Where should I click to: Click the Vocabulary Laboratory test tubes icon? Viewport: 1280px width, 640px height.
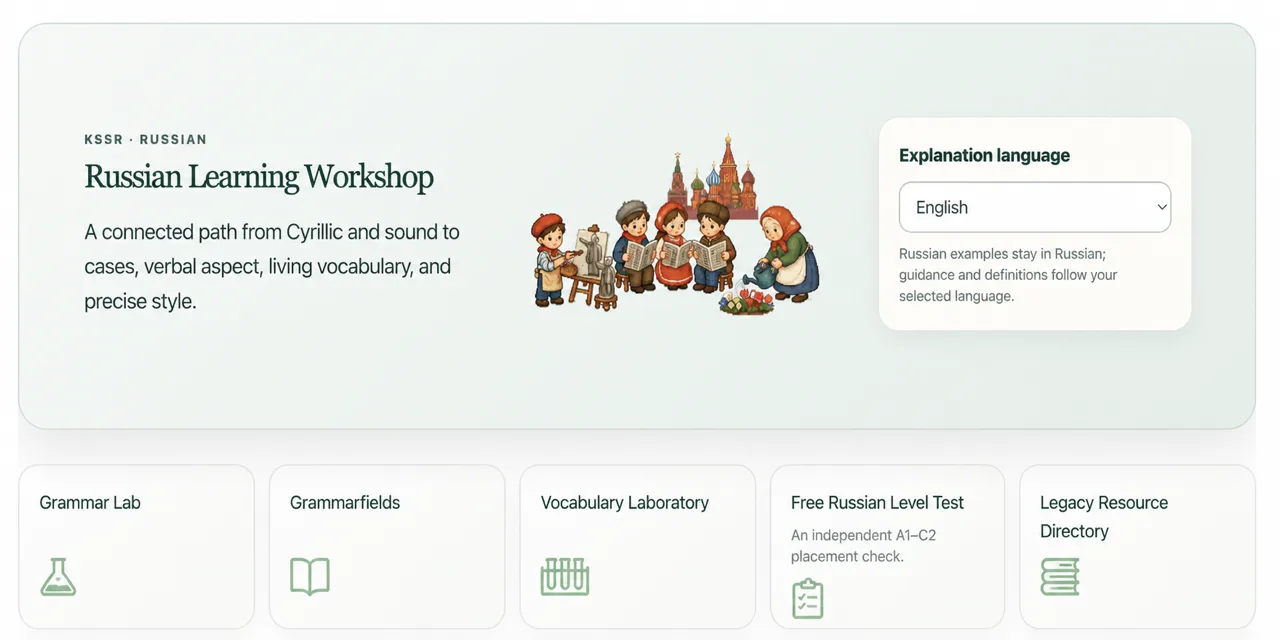pyautogui.click(x=564, y=577)
